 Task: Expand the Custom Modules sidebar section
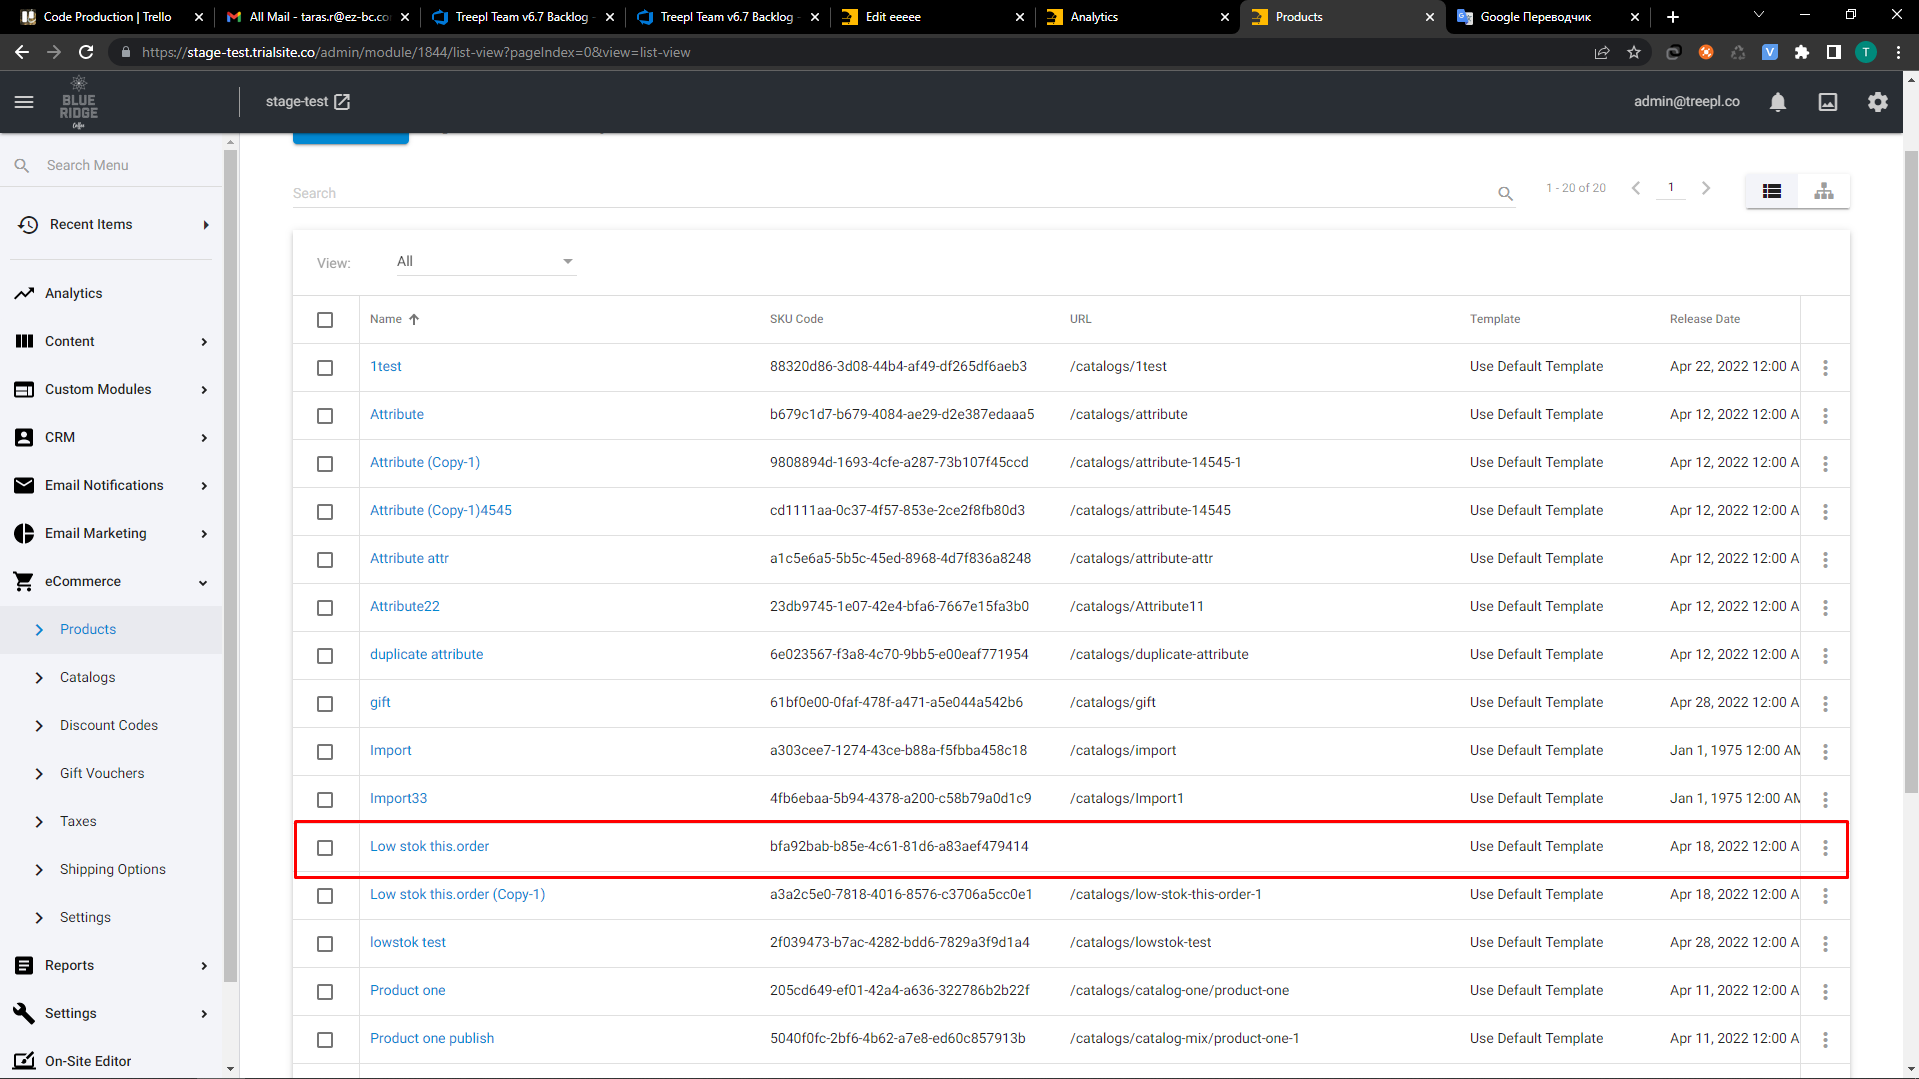click(204, 390)
